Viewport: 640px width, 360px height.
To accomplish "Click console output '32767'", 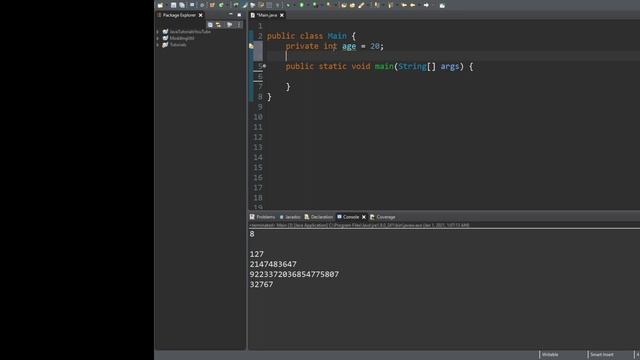I will pyautogui.click(x=261, y=284).
